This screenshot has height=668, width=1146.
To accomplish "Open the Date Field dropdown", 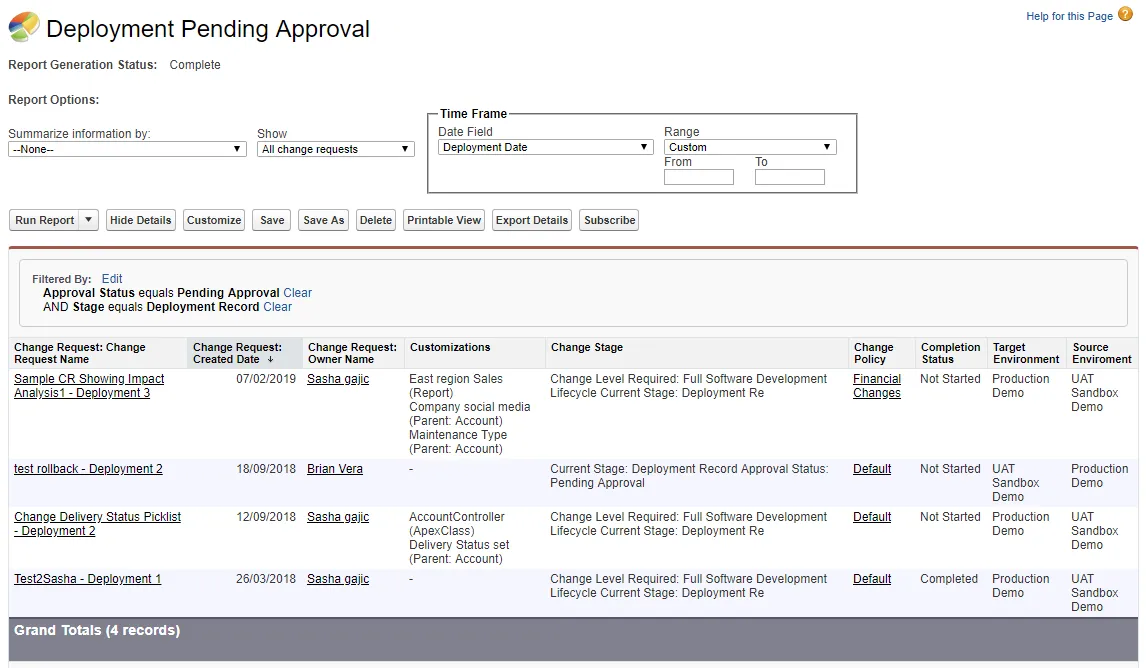I will tap(545, 147).
